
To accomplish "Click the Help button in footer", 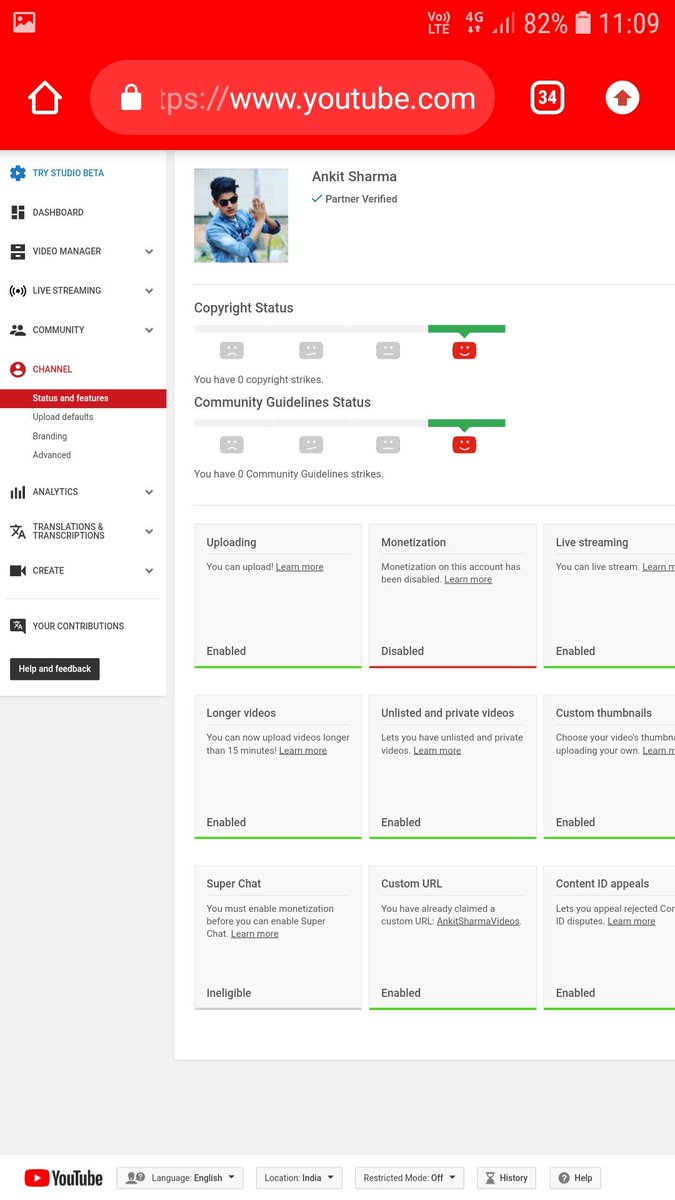I will click(x=575, y=1178).
